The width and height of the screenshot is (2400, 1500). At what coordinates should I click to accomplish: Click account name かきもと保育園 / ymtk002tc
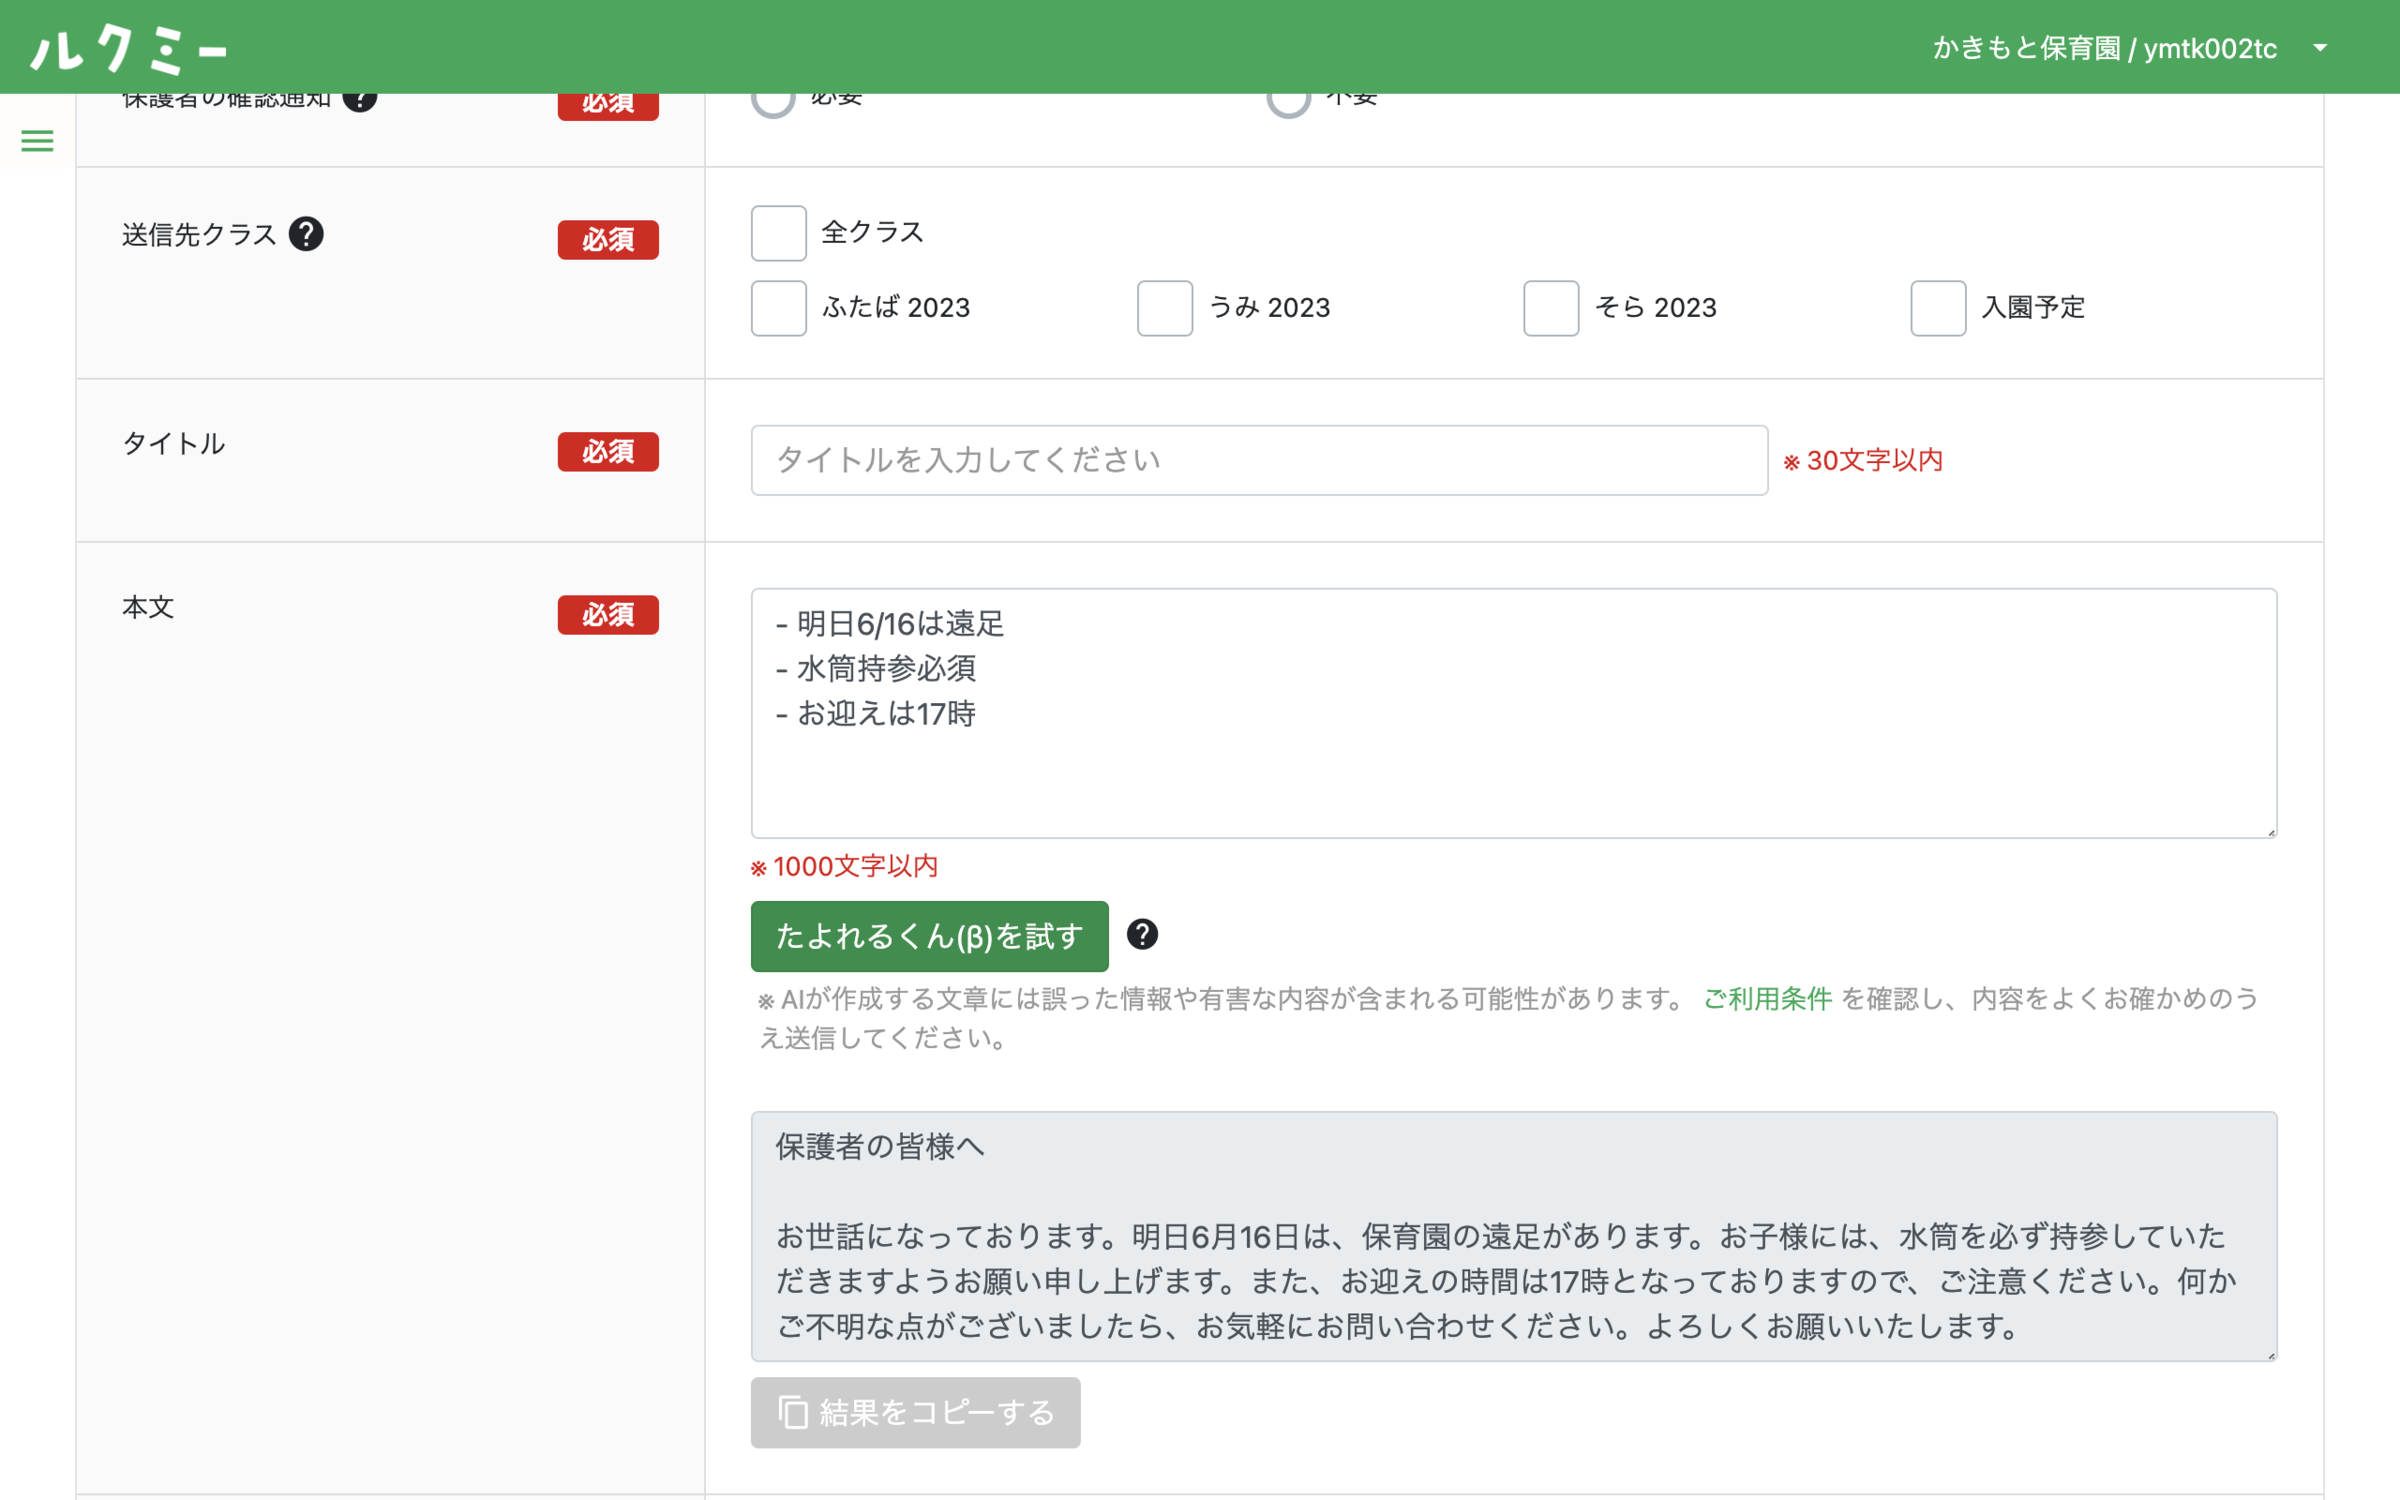coord(2104,48)
